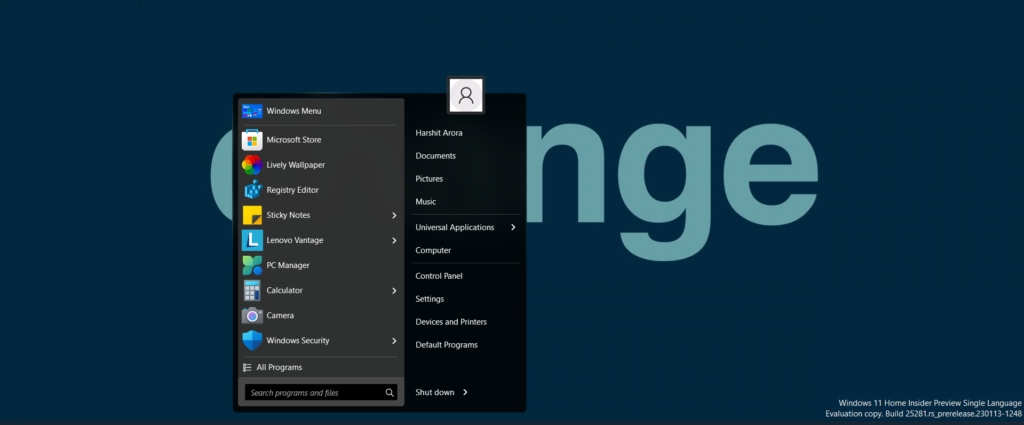Open Lenovo Vantage icon
The height and width of the screenshot is (425, 1024).
pyautogui.click(x=252, y=240)
